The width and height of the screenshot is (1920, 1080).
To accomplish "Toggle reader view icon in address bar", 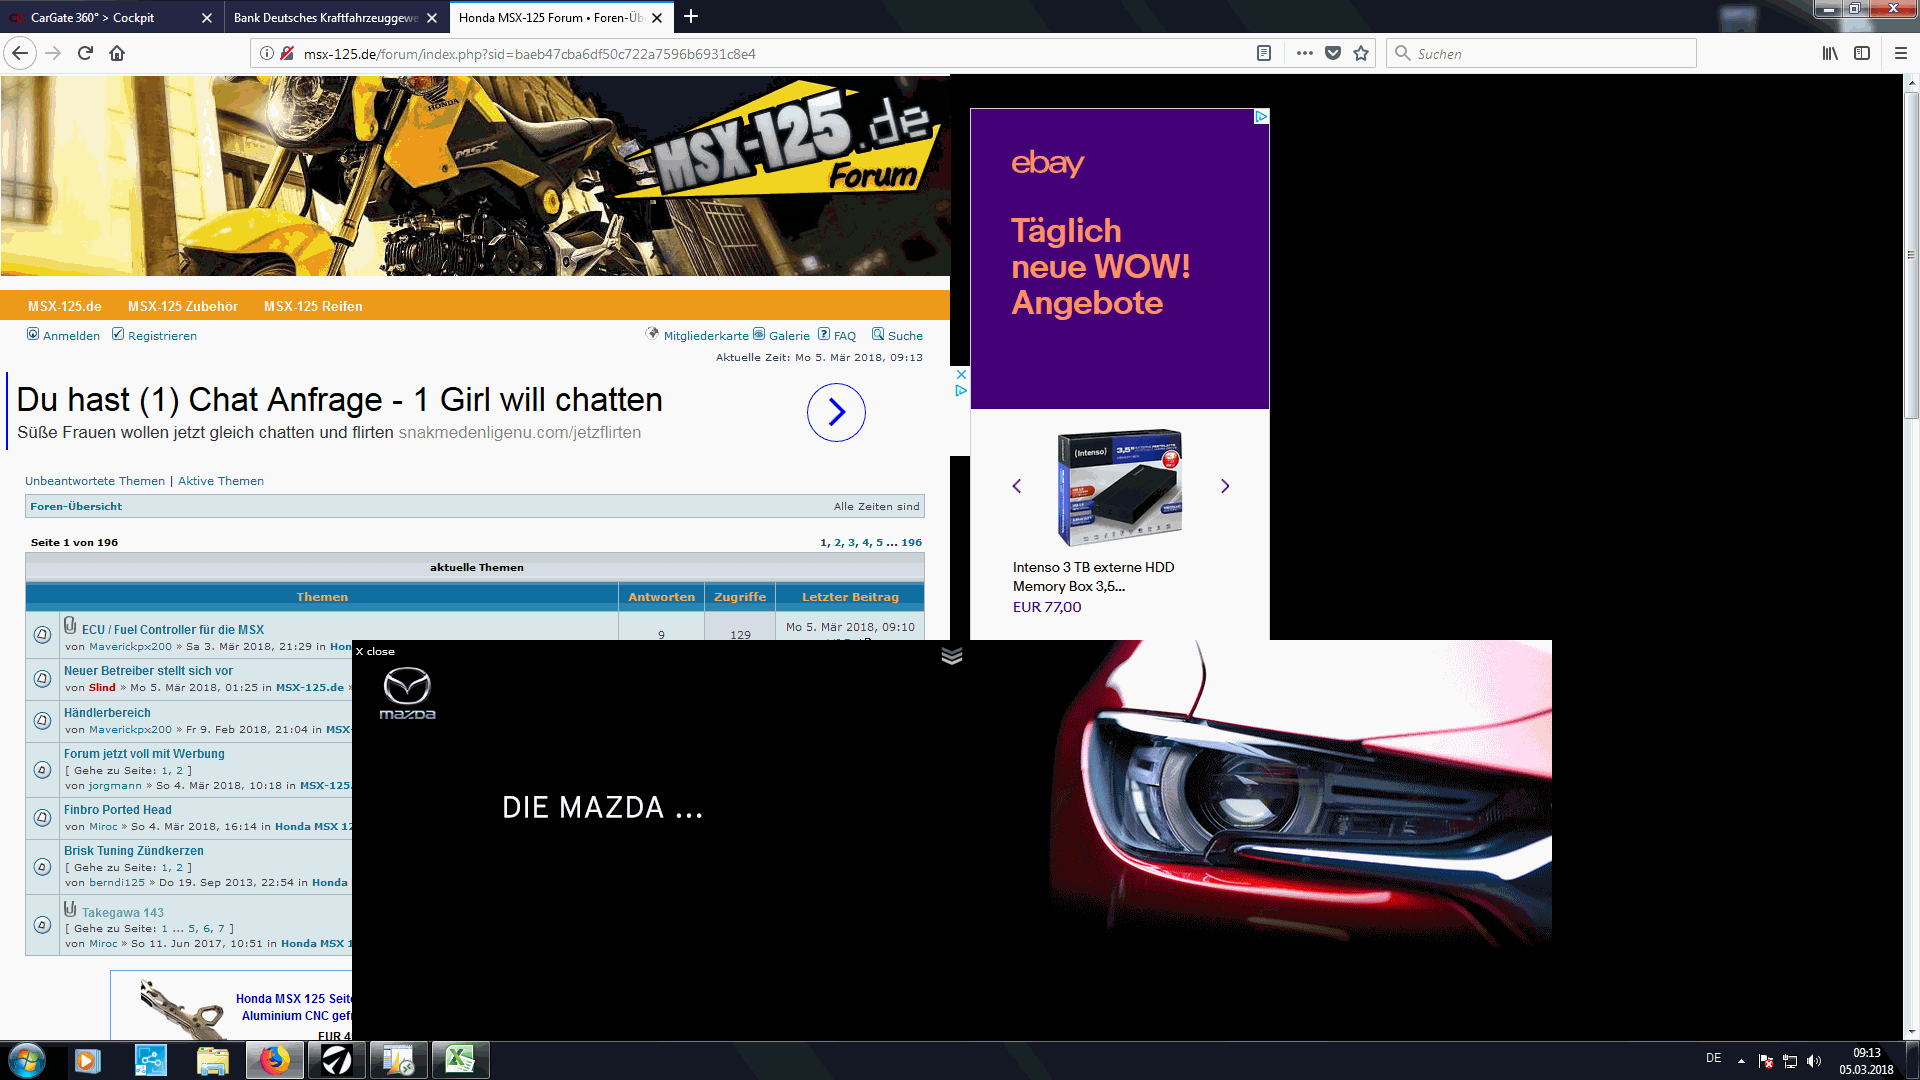I will click(x=1264, y=53).
